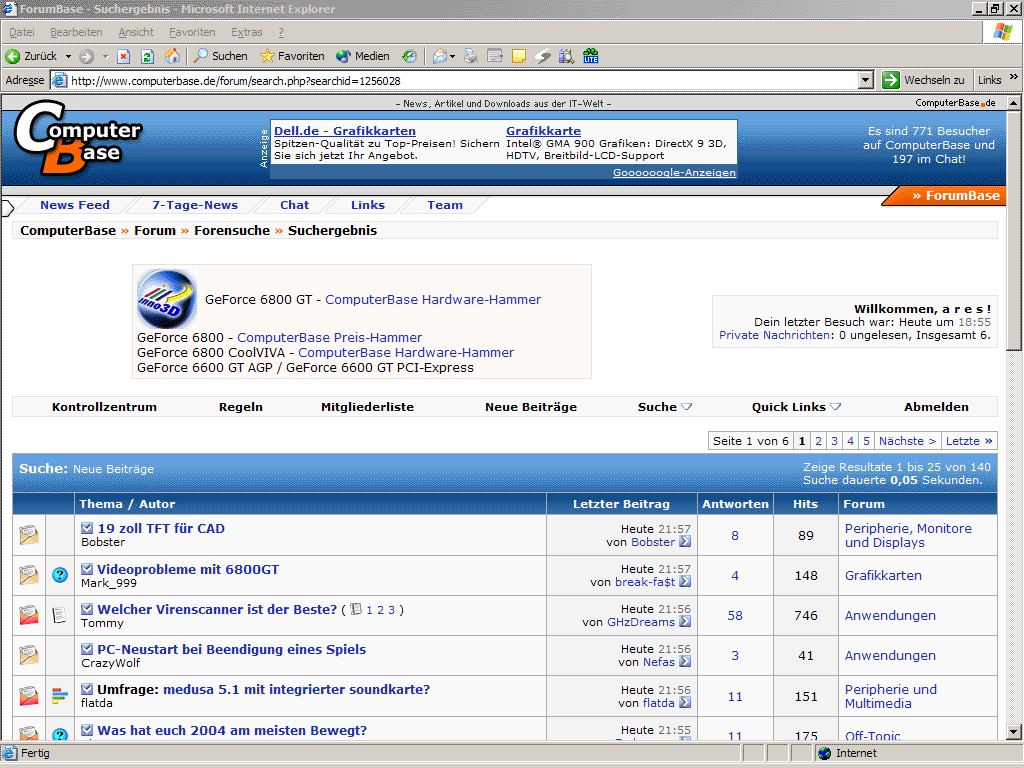
Task: Click the Kontrollzentrum link
Action: (104, 407)
